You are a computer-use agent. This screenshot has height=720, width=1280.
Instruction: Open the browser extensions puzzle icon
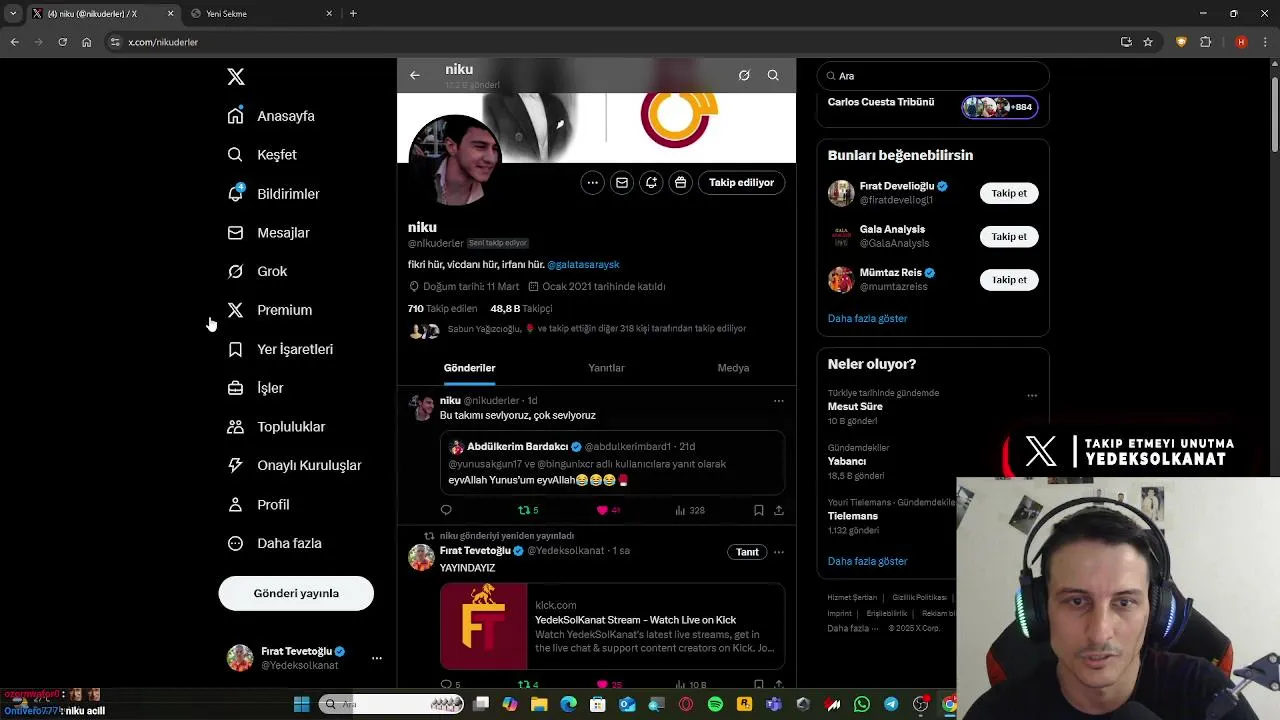point(1205,42)
